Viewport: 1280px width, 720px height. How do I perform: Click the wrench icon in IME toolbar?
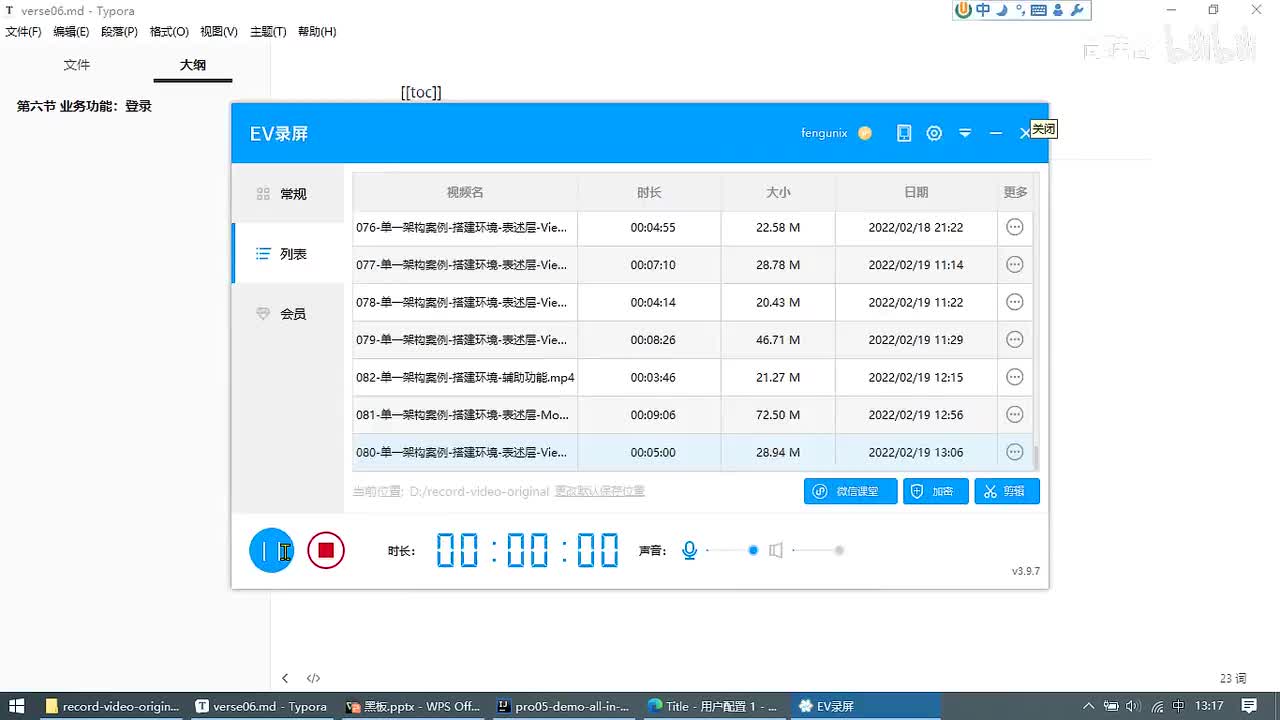[1077, 10]
